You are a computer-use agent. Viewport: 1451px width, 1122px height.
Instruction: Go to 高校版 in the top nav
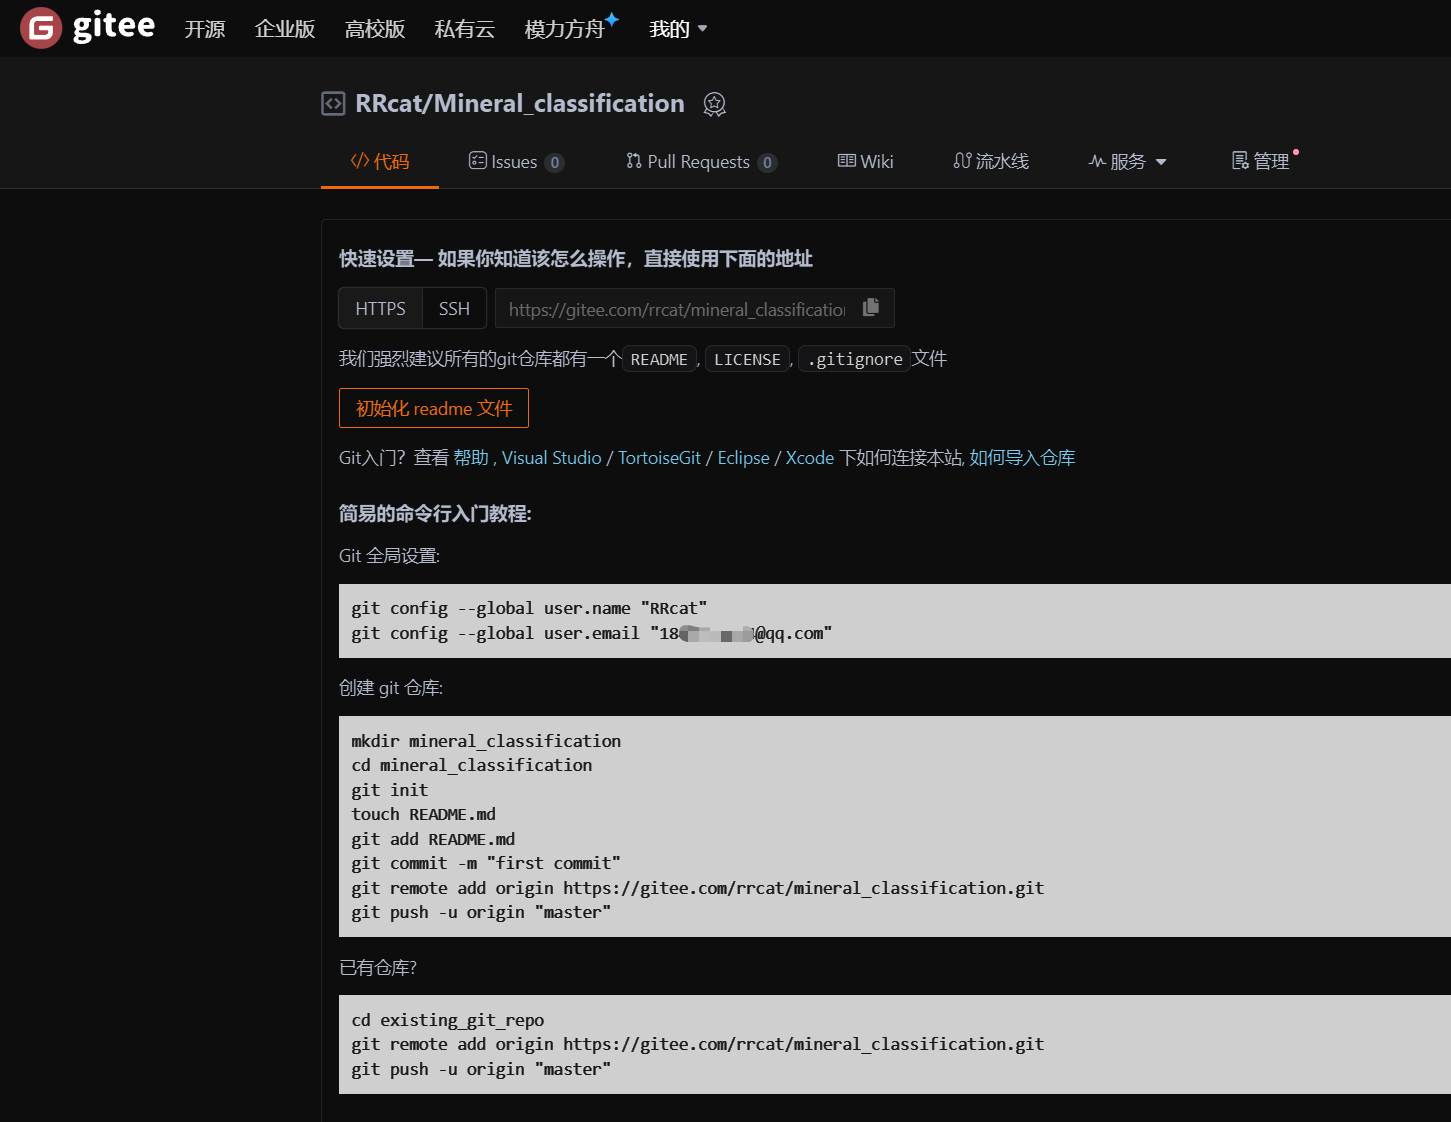click(x=375, y=29)
